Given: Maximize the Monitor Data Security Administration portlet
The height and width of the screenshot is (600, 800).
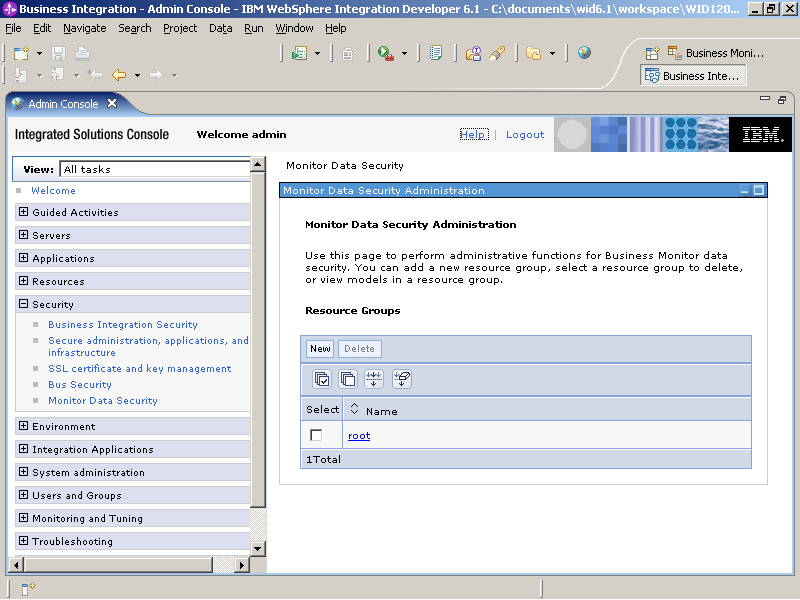Looking at the screenshot, I should [x=759, y=190].
